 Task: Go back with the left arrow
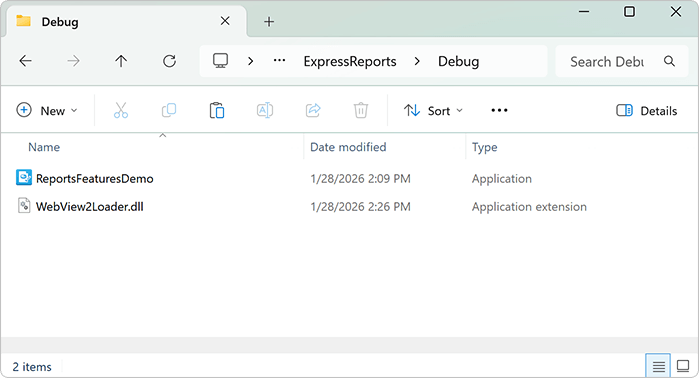(25, 61)
